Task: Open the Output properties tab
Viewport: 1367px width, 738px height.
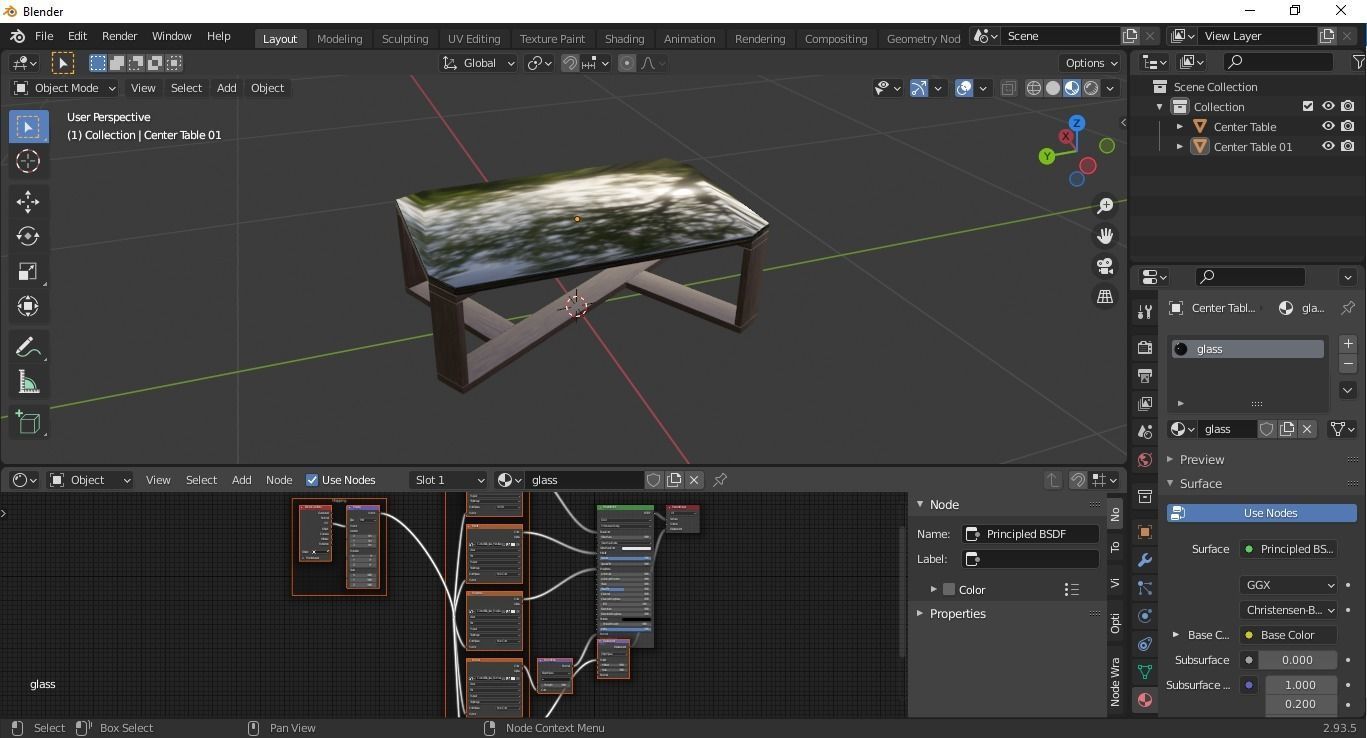Action: pyautogui.click(x=1145, y=376)
